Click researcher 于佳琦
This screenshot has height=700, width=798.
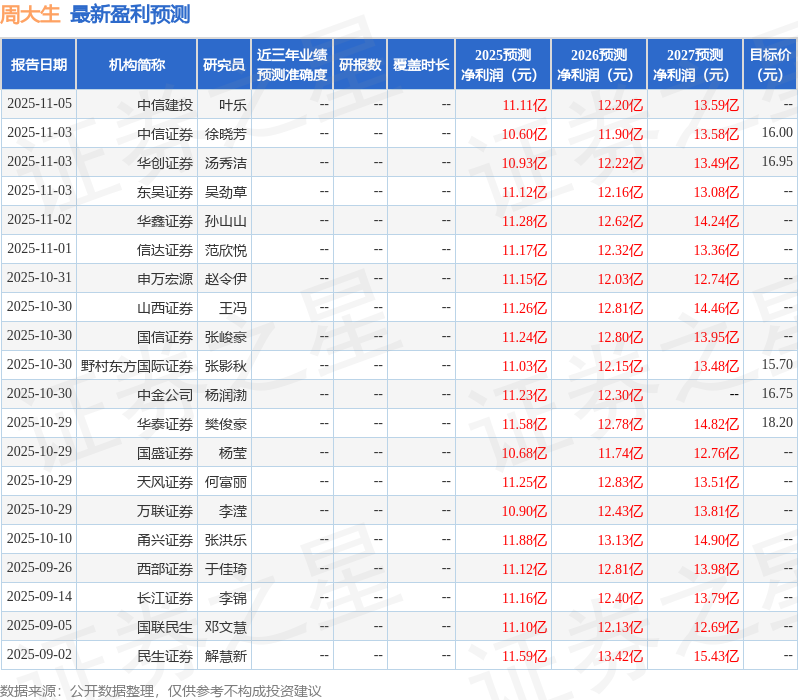click(225, 569)
